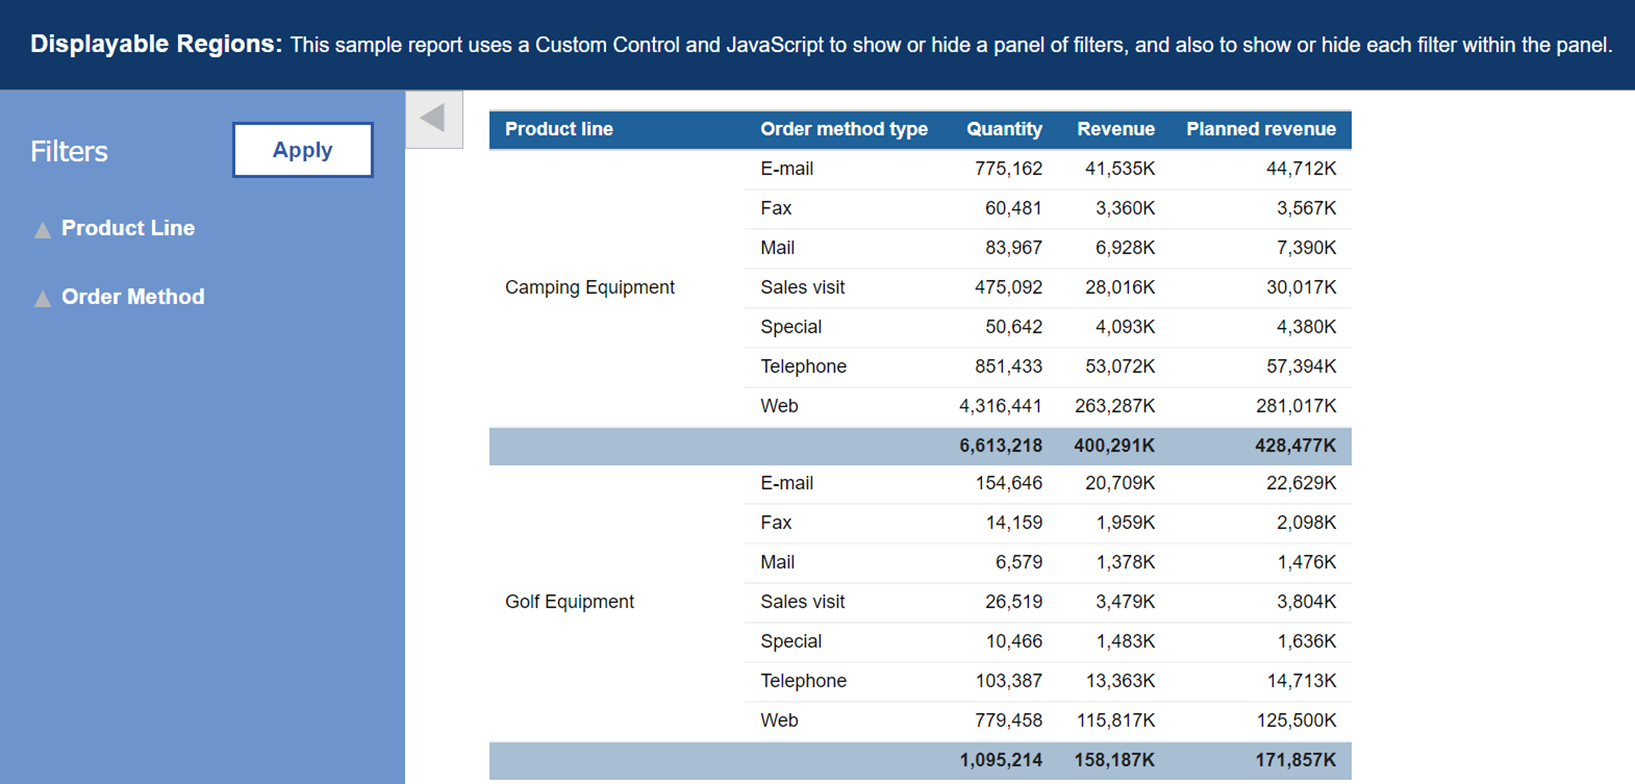1635x784 pixels.
Task: Click the Quantity column header
Action: click(1004, 129)
